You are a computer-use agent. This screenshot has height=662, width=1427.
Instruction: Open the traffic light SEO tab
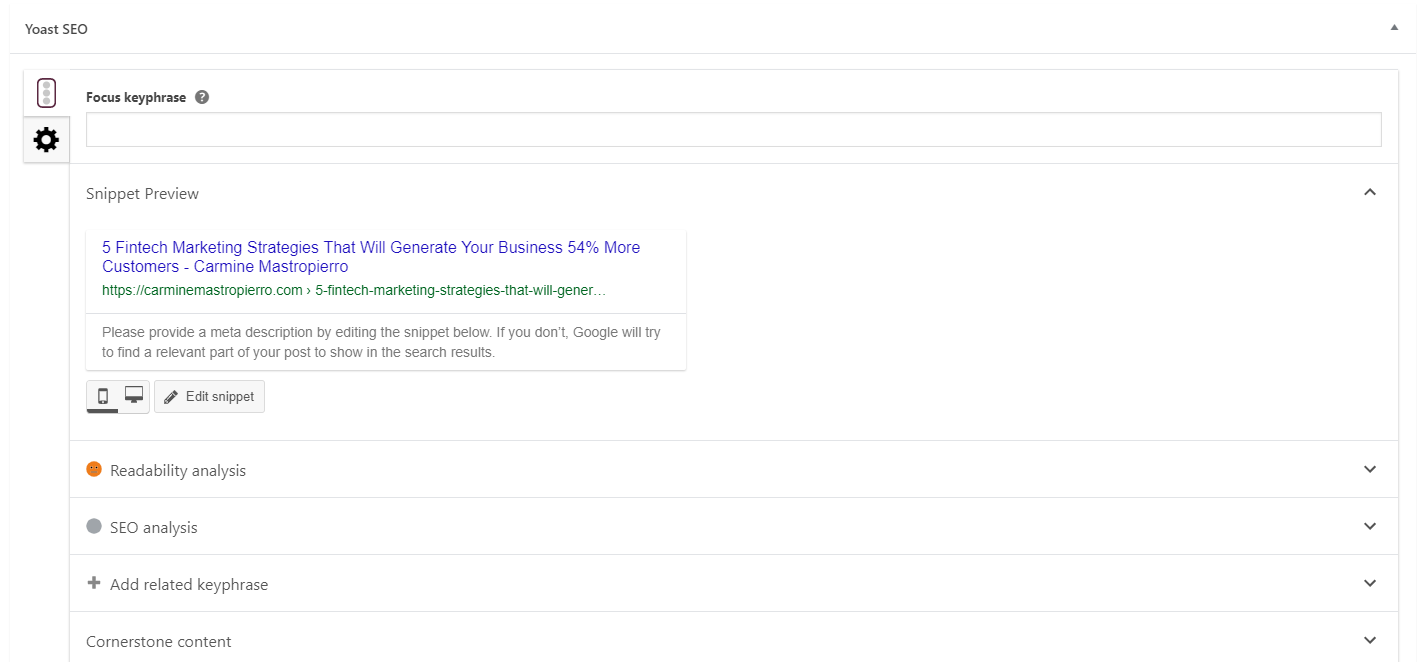tap(46, 93)
